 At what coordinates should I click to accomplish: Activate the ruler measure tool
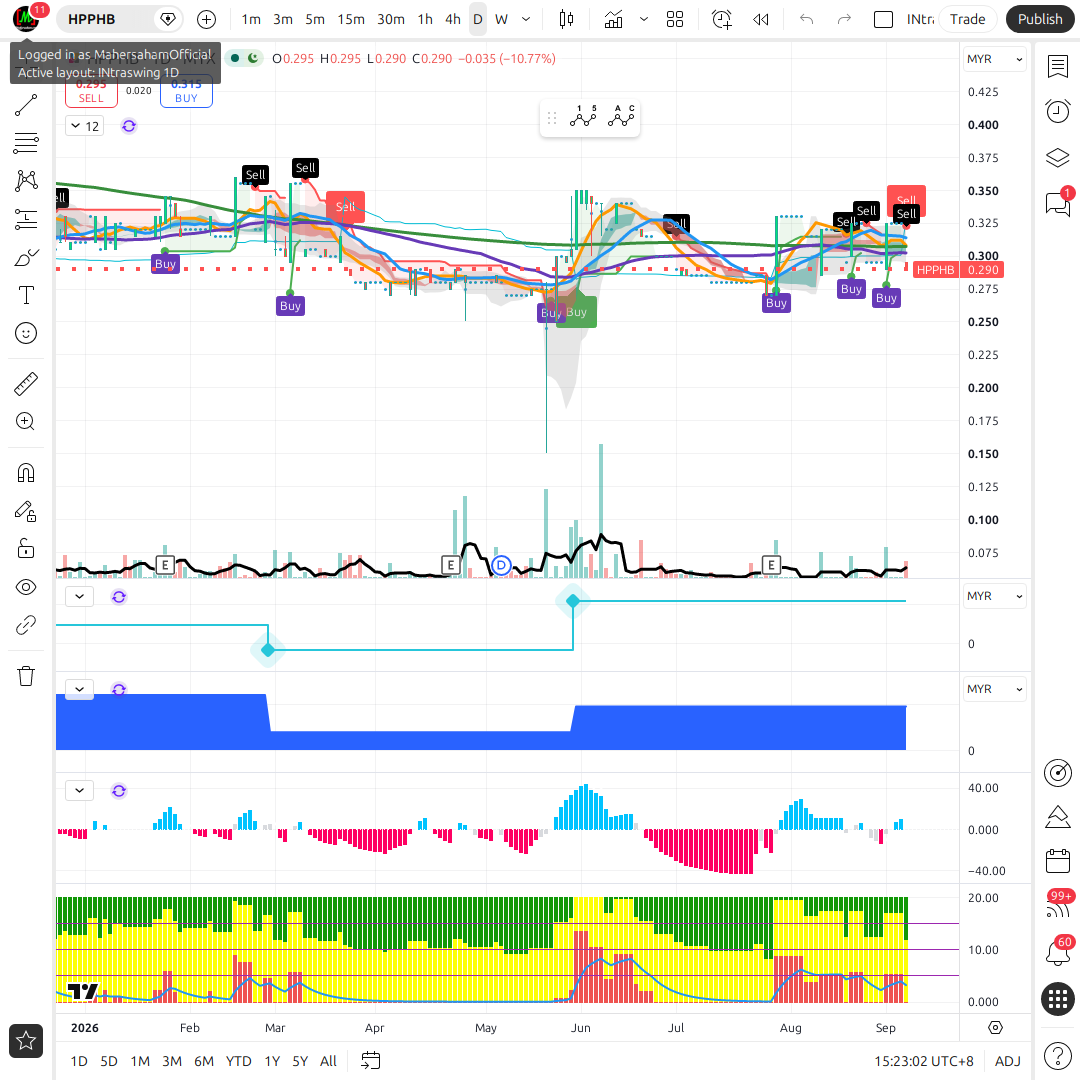pyautogui.click(x=25, y=384)
